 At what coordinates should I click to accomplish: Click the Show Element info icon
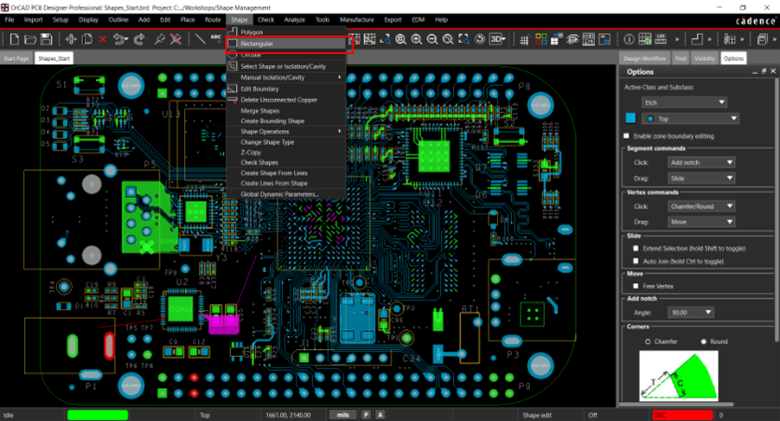629,39
